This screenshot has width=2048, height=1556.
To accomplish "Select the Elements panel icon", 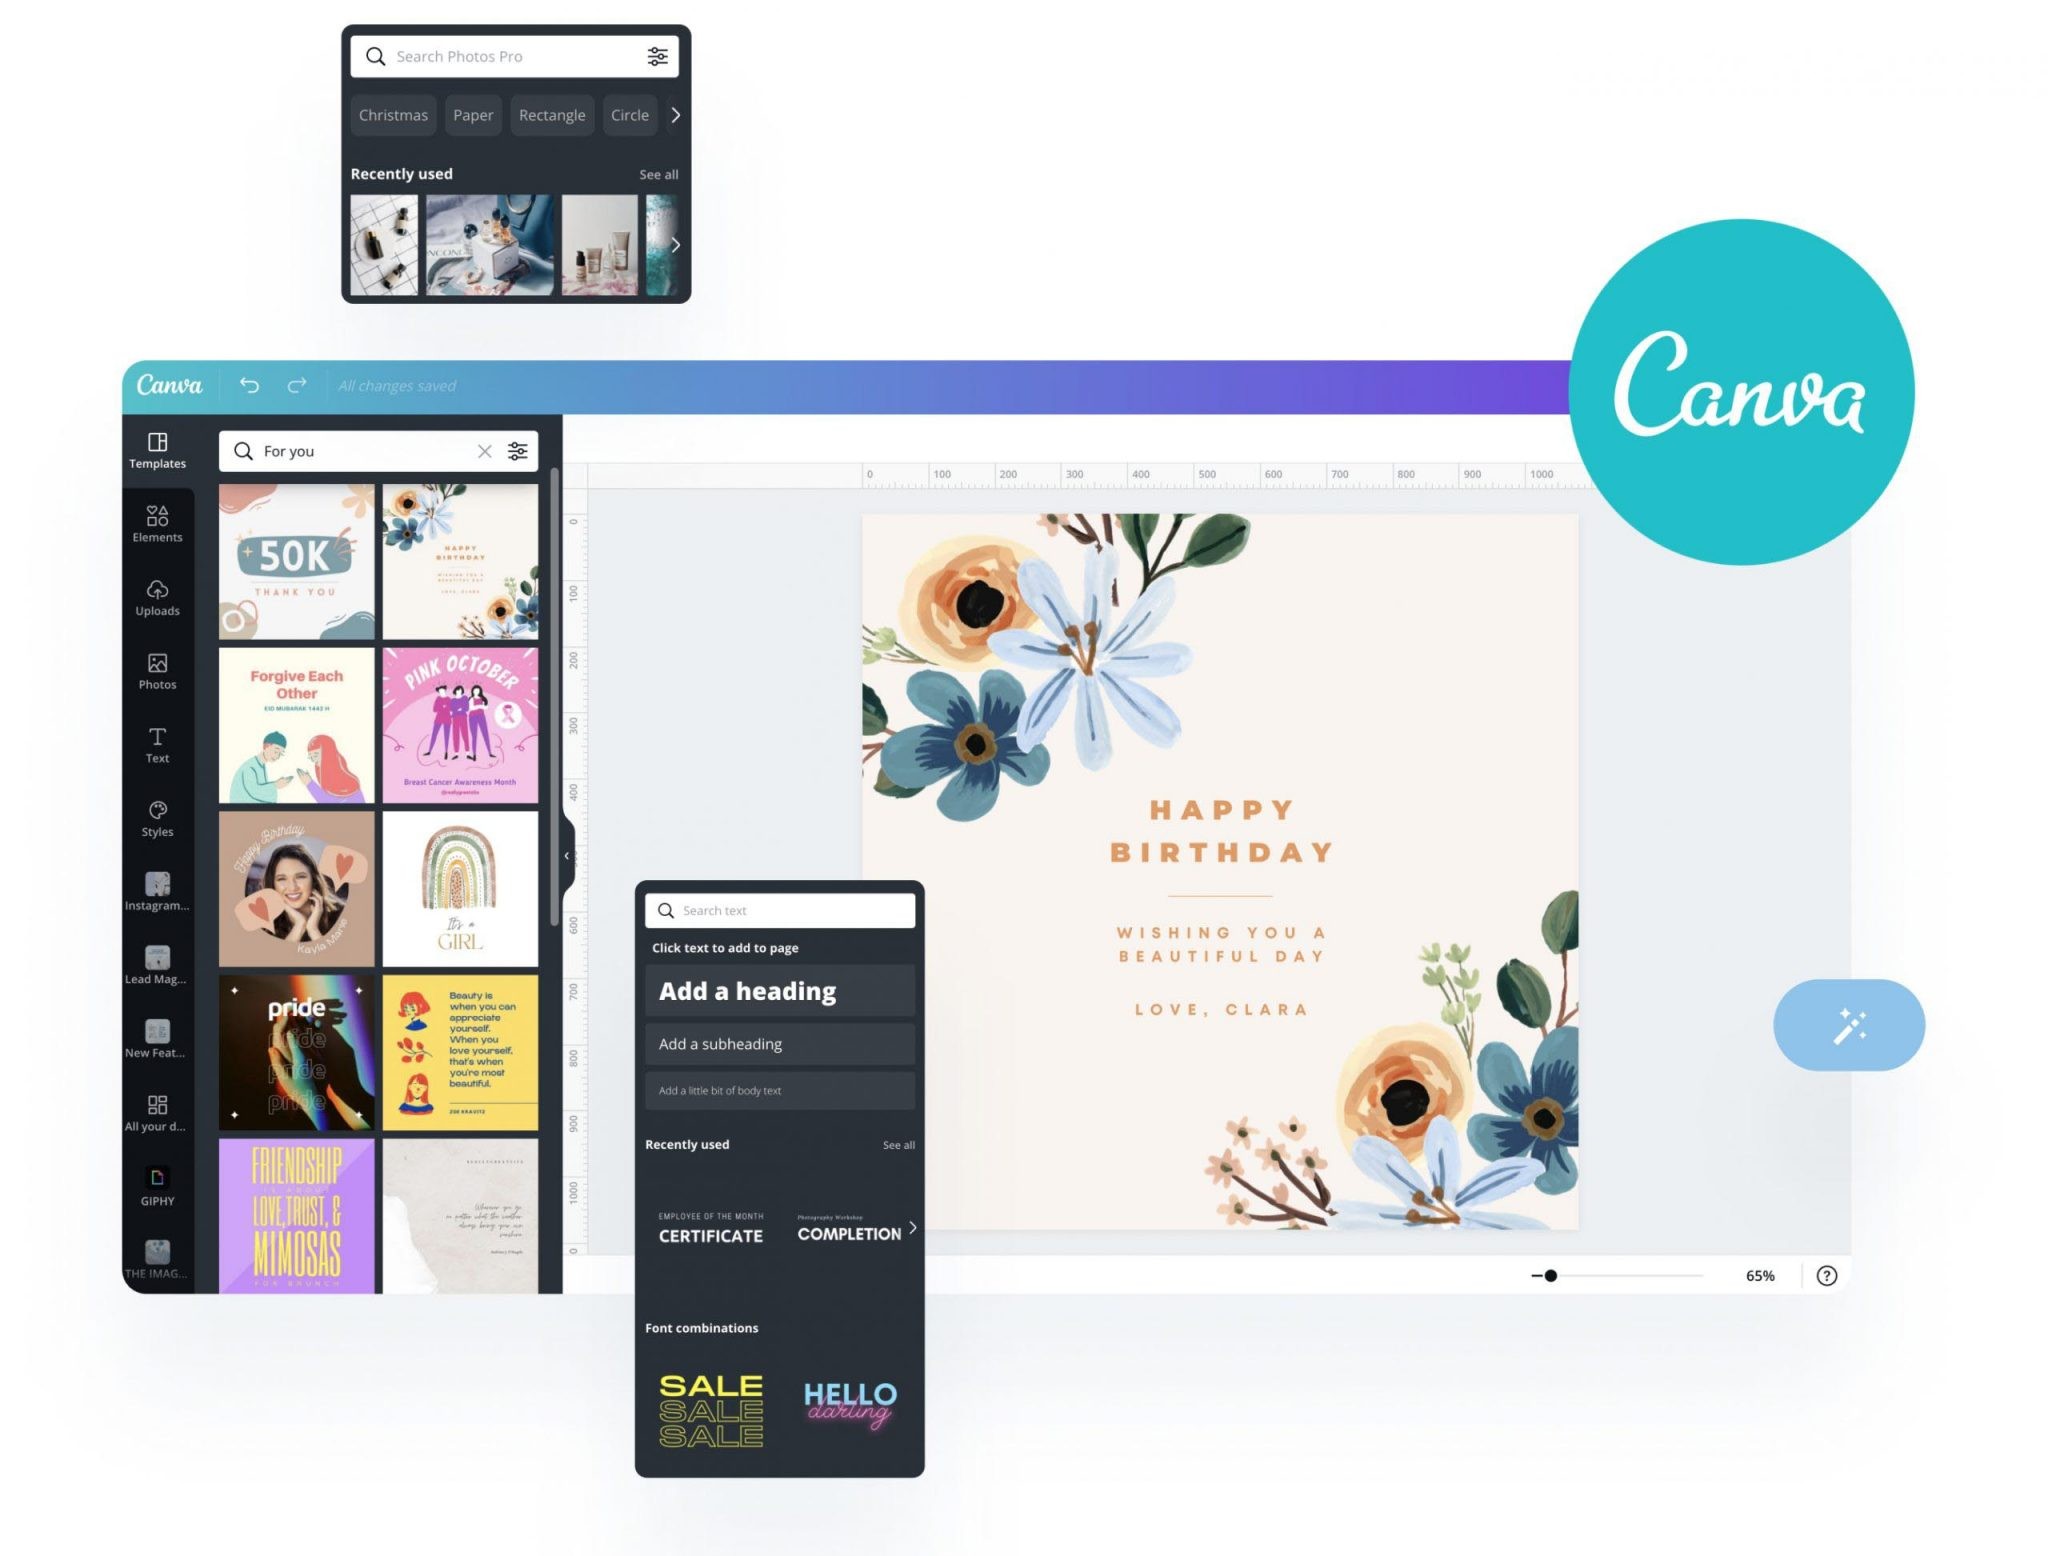I will [159, 525].
